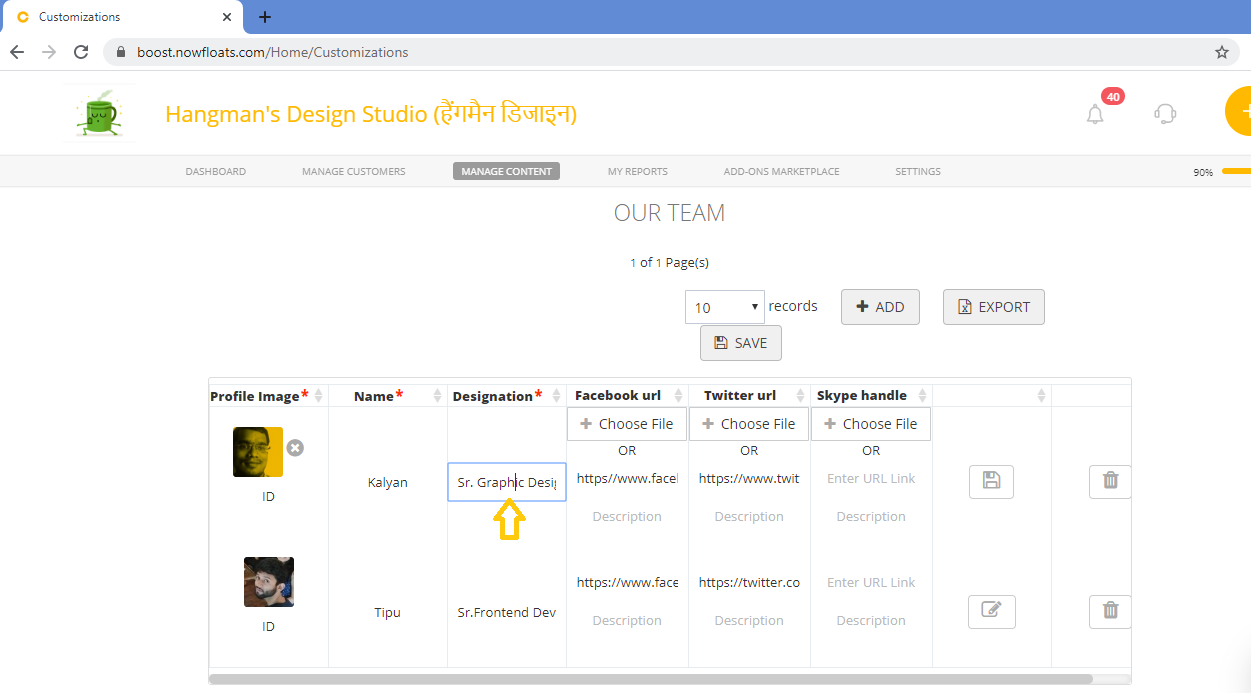Click the ADD button
This screenshot has width=1251, height=693.
(x=880, y=307)
